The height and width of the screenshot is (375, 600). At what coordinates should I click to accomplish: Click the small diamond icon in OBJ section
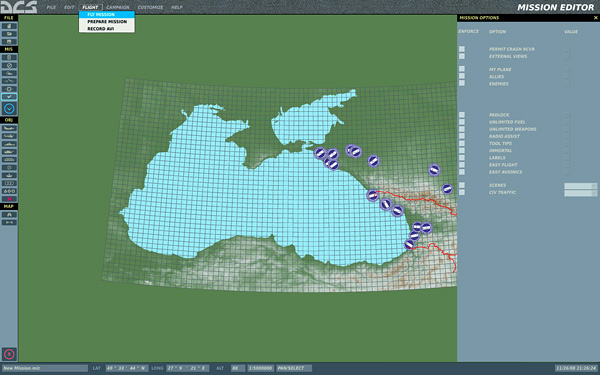pyautogui.click(x=9, y=168)
